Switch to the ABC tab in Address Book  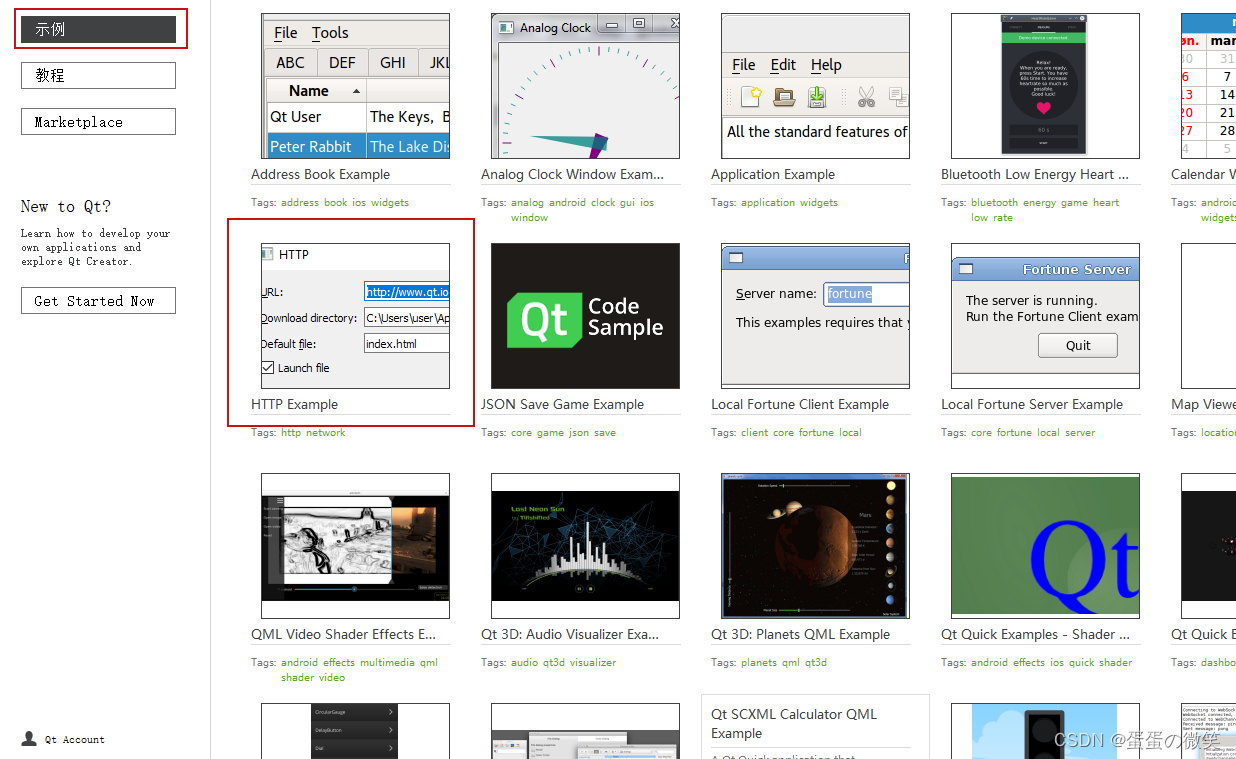tap(290, 62)
